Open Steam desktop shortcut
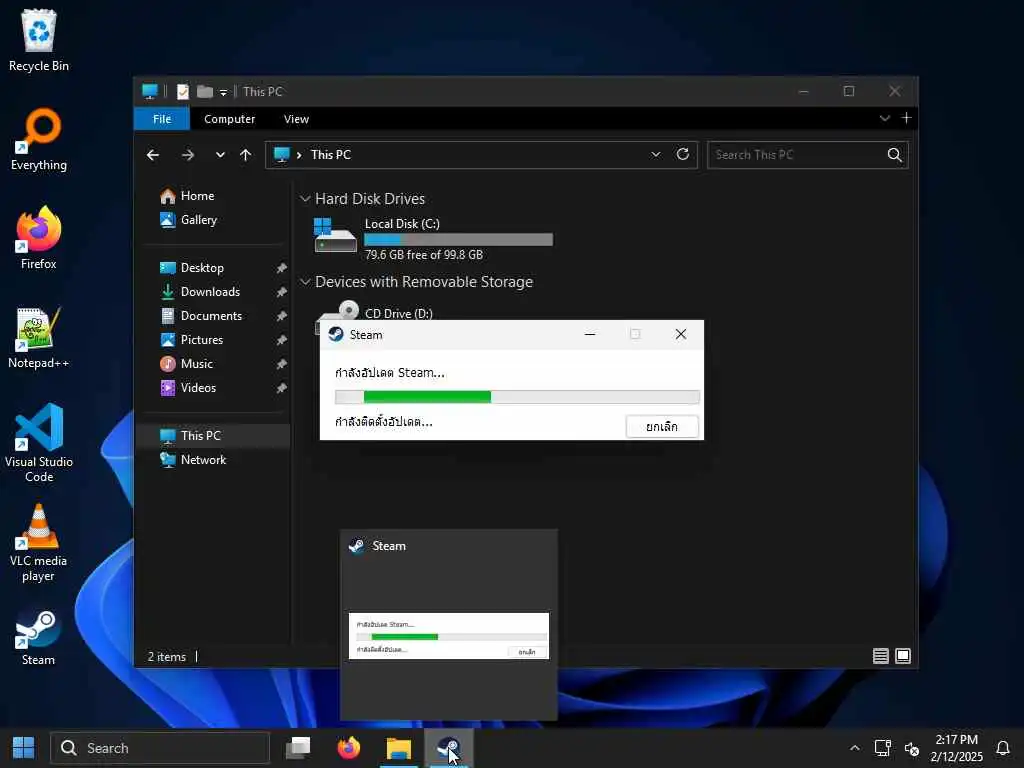Screen dimensions: 1024x768 (39, 637)
